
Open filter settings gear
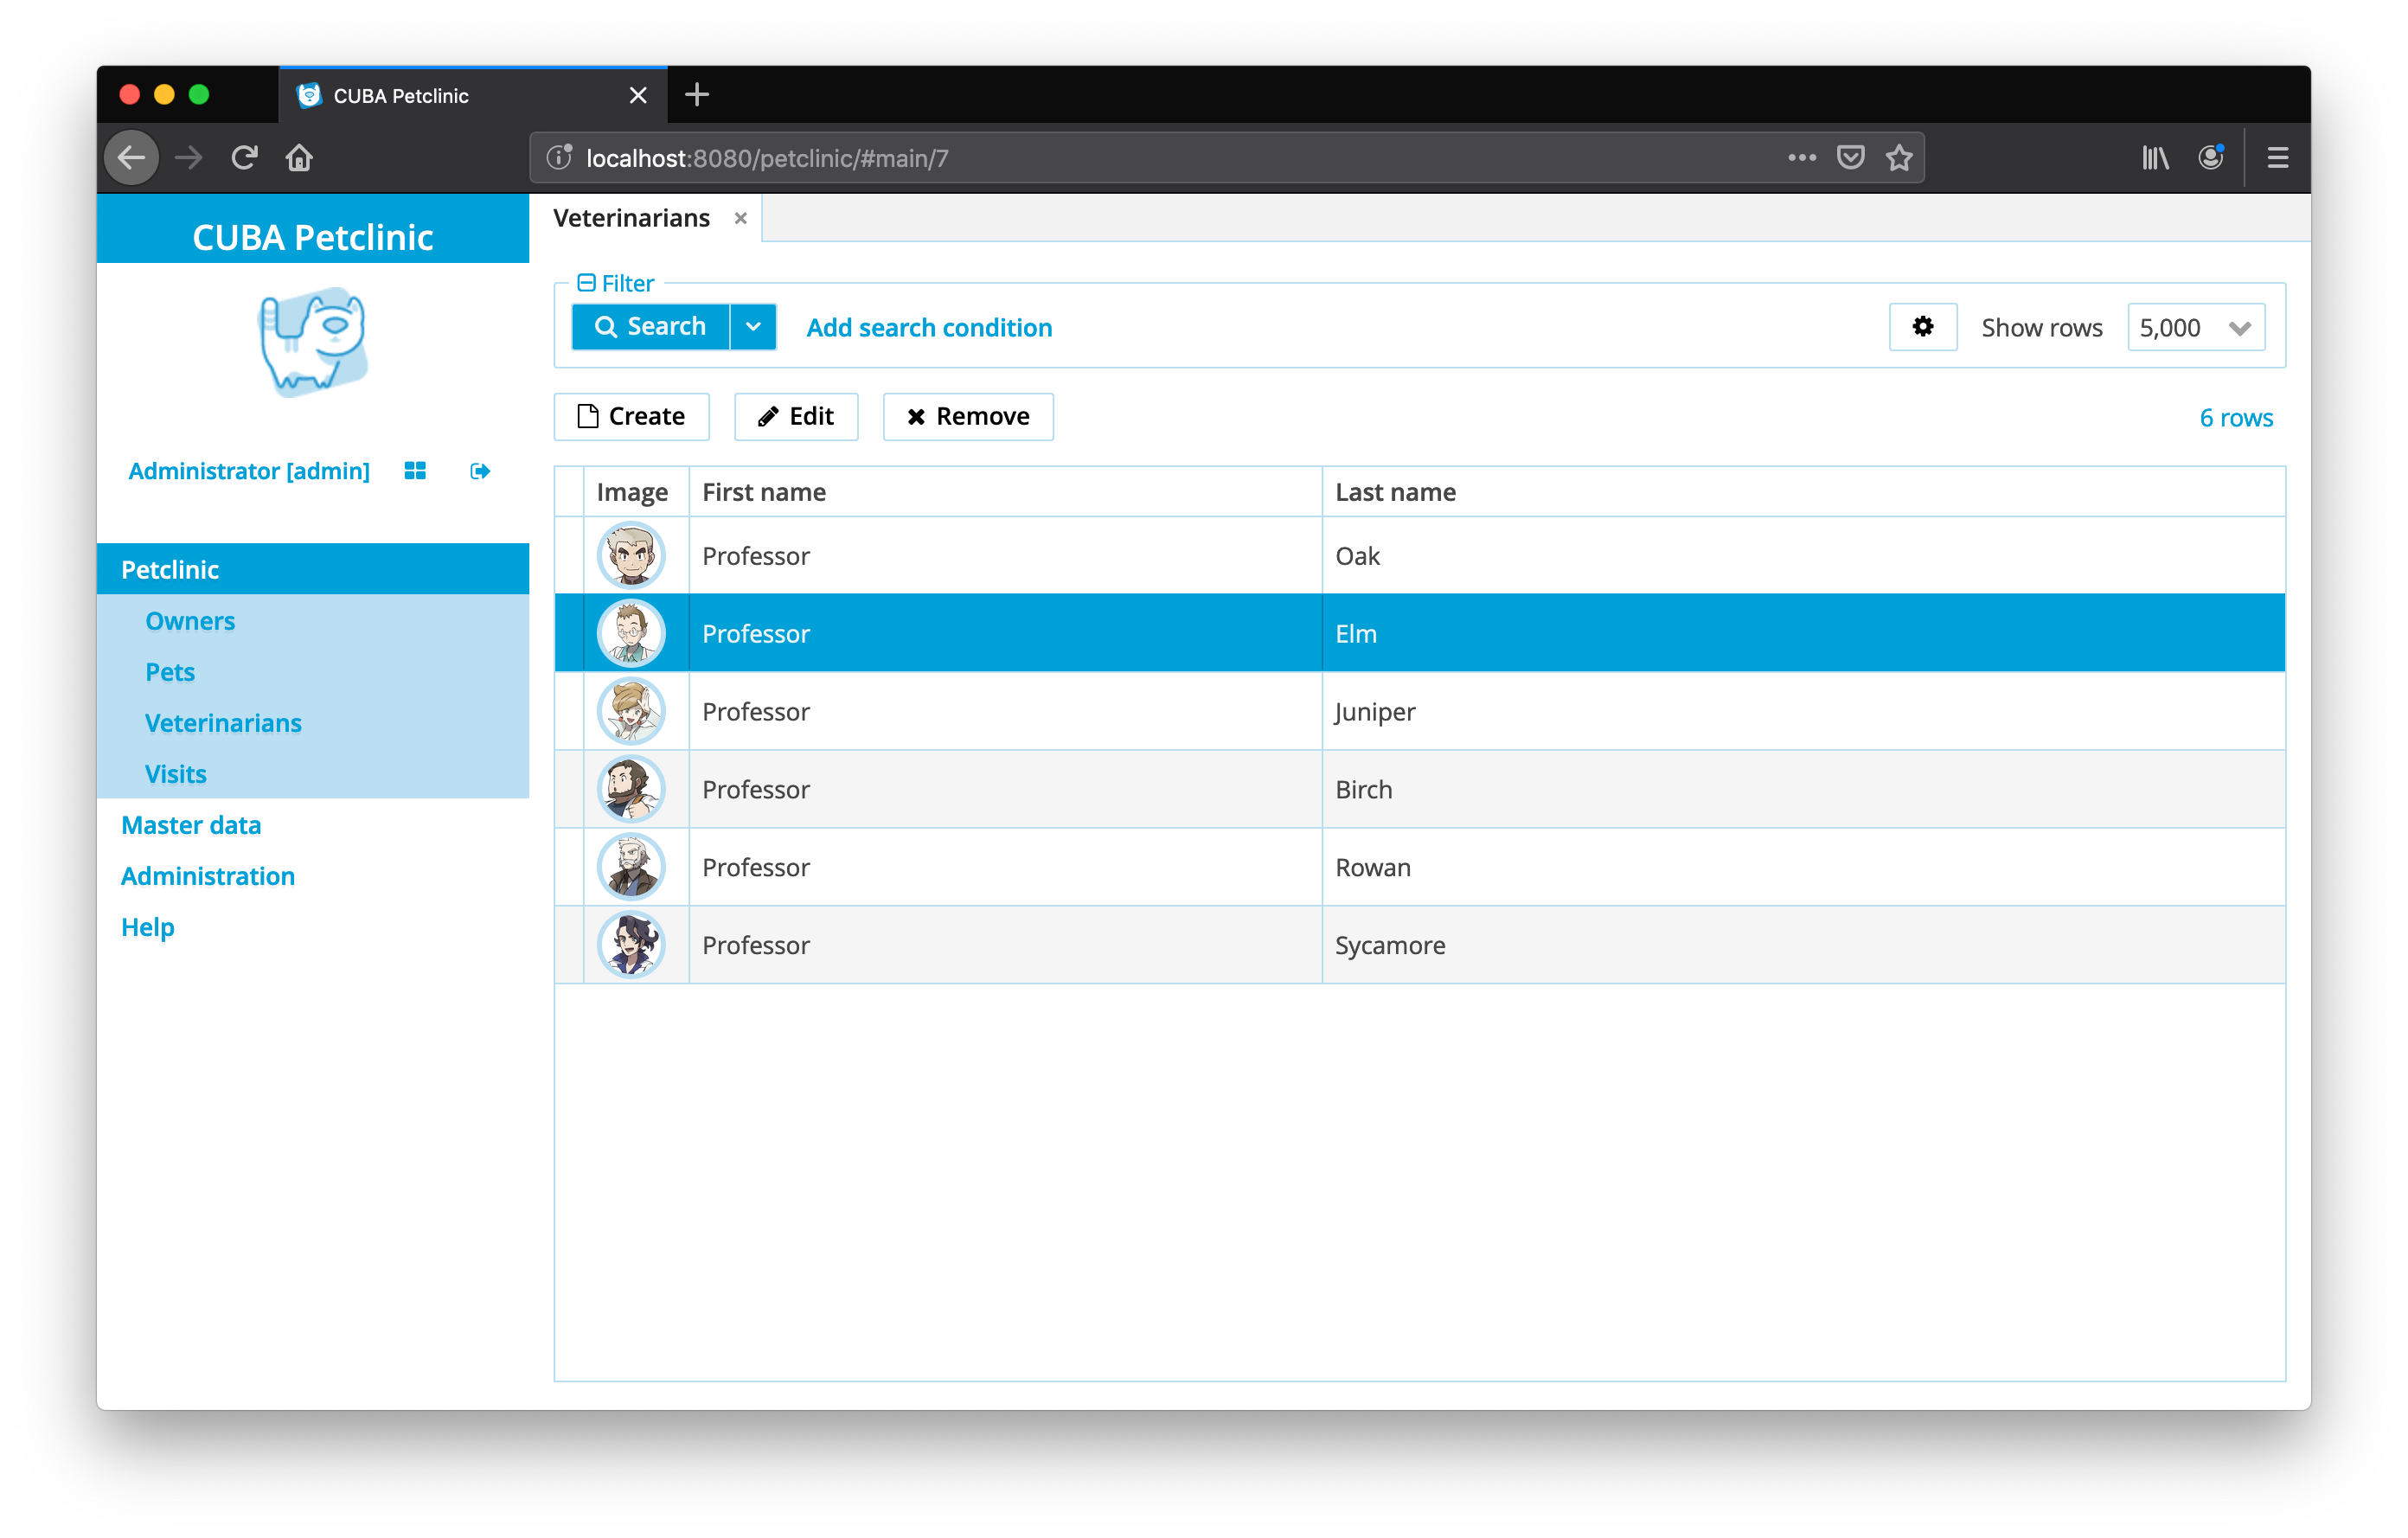pyautogui.click(x=1922, y=327)
